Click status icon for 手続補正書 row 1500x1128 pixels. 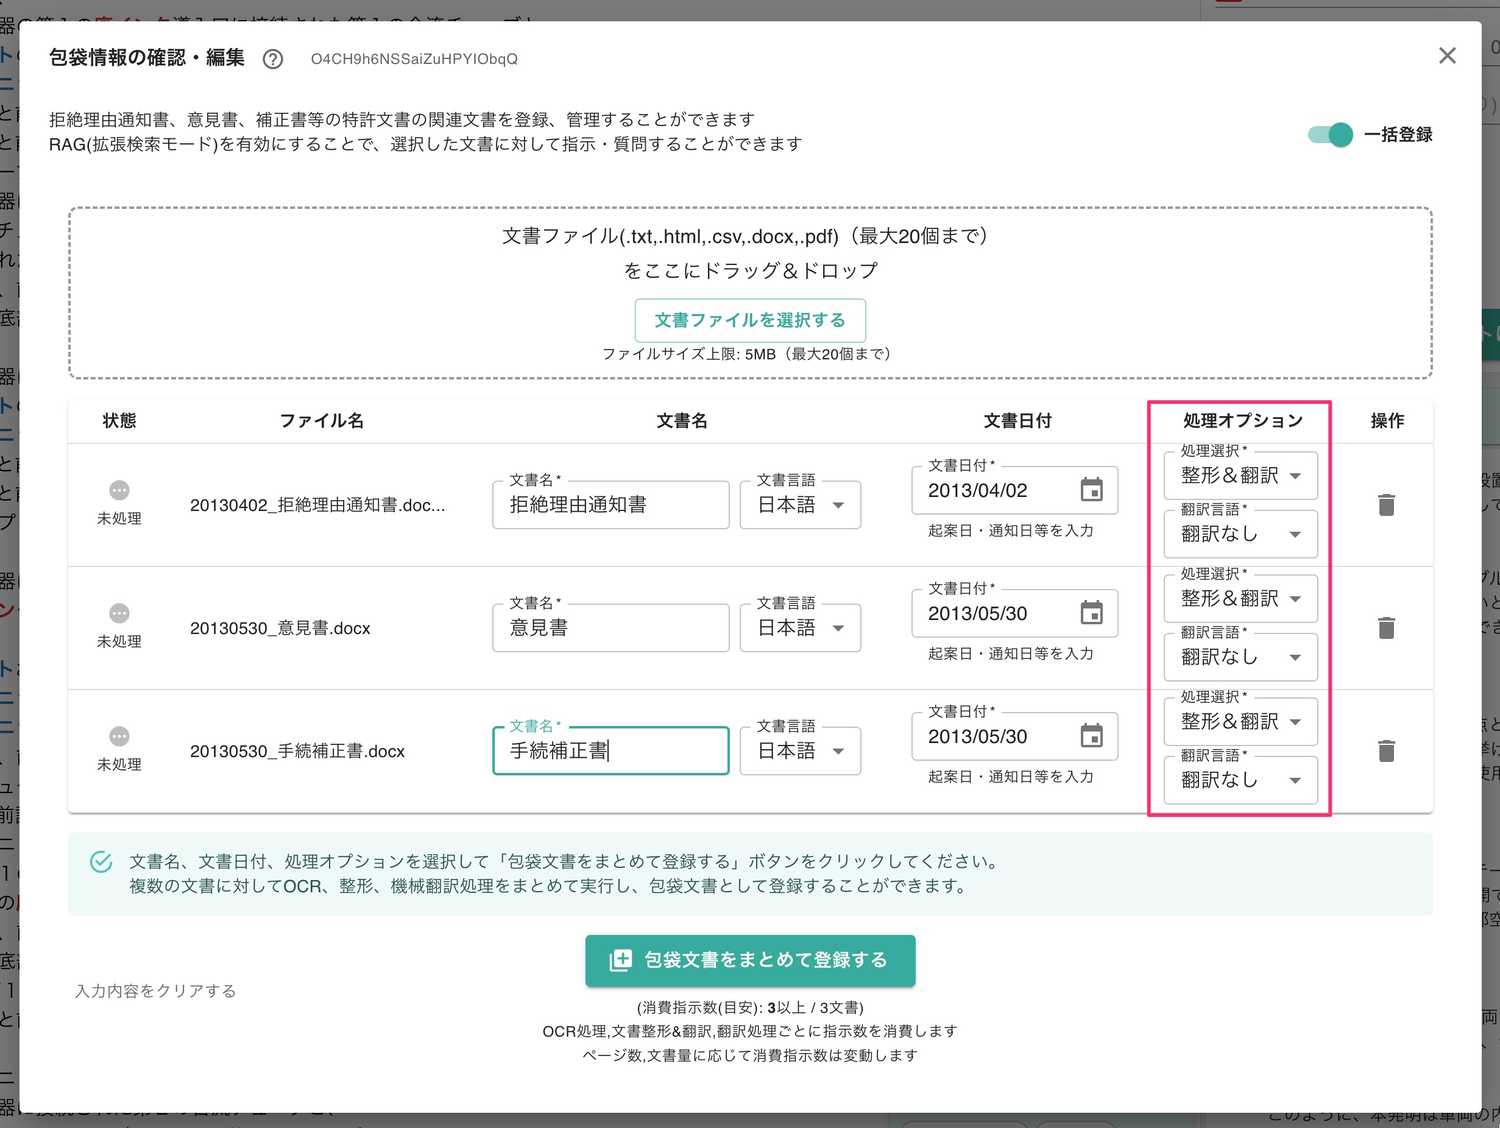119,736
